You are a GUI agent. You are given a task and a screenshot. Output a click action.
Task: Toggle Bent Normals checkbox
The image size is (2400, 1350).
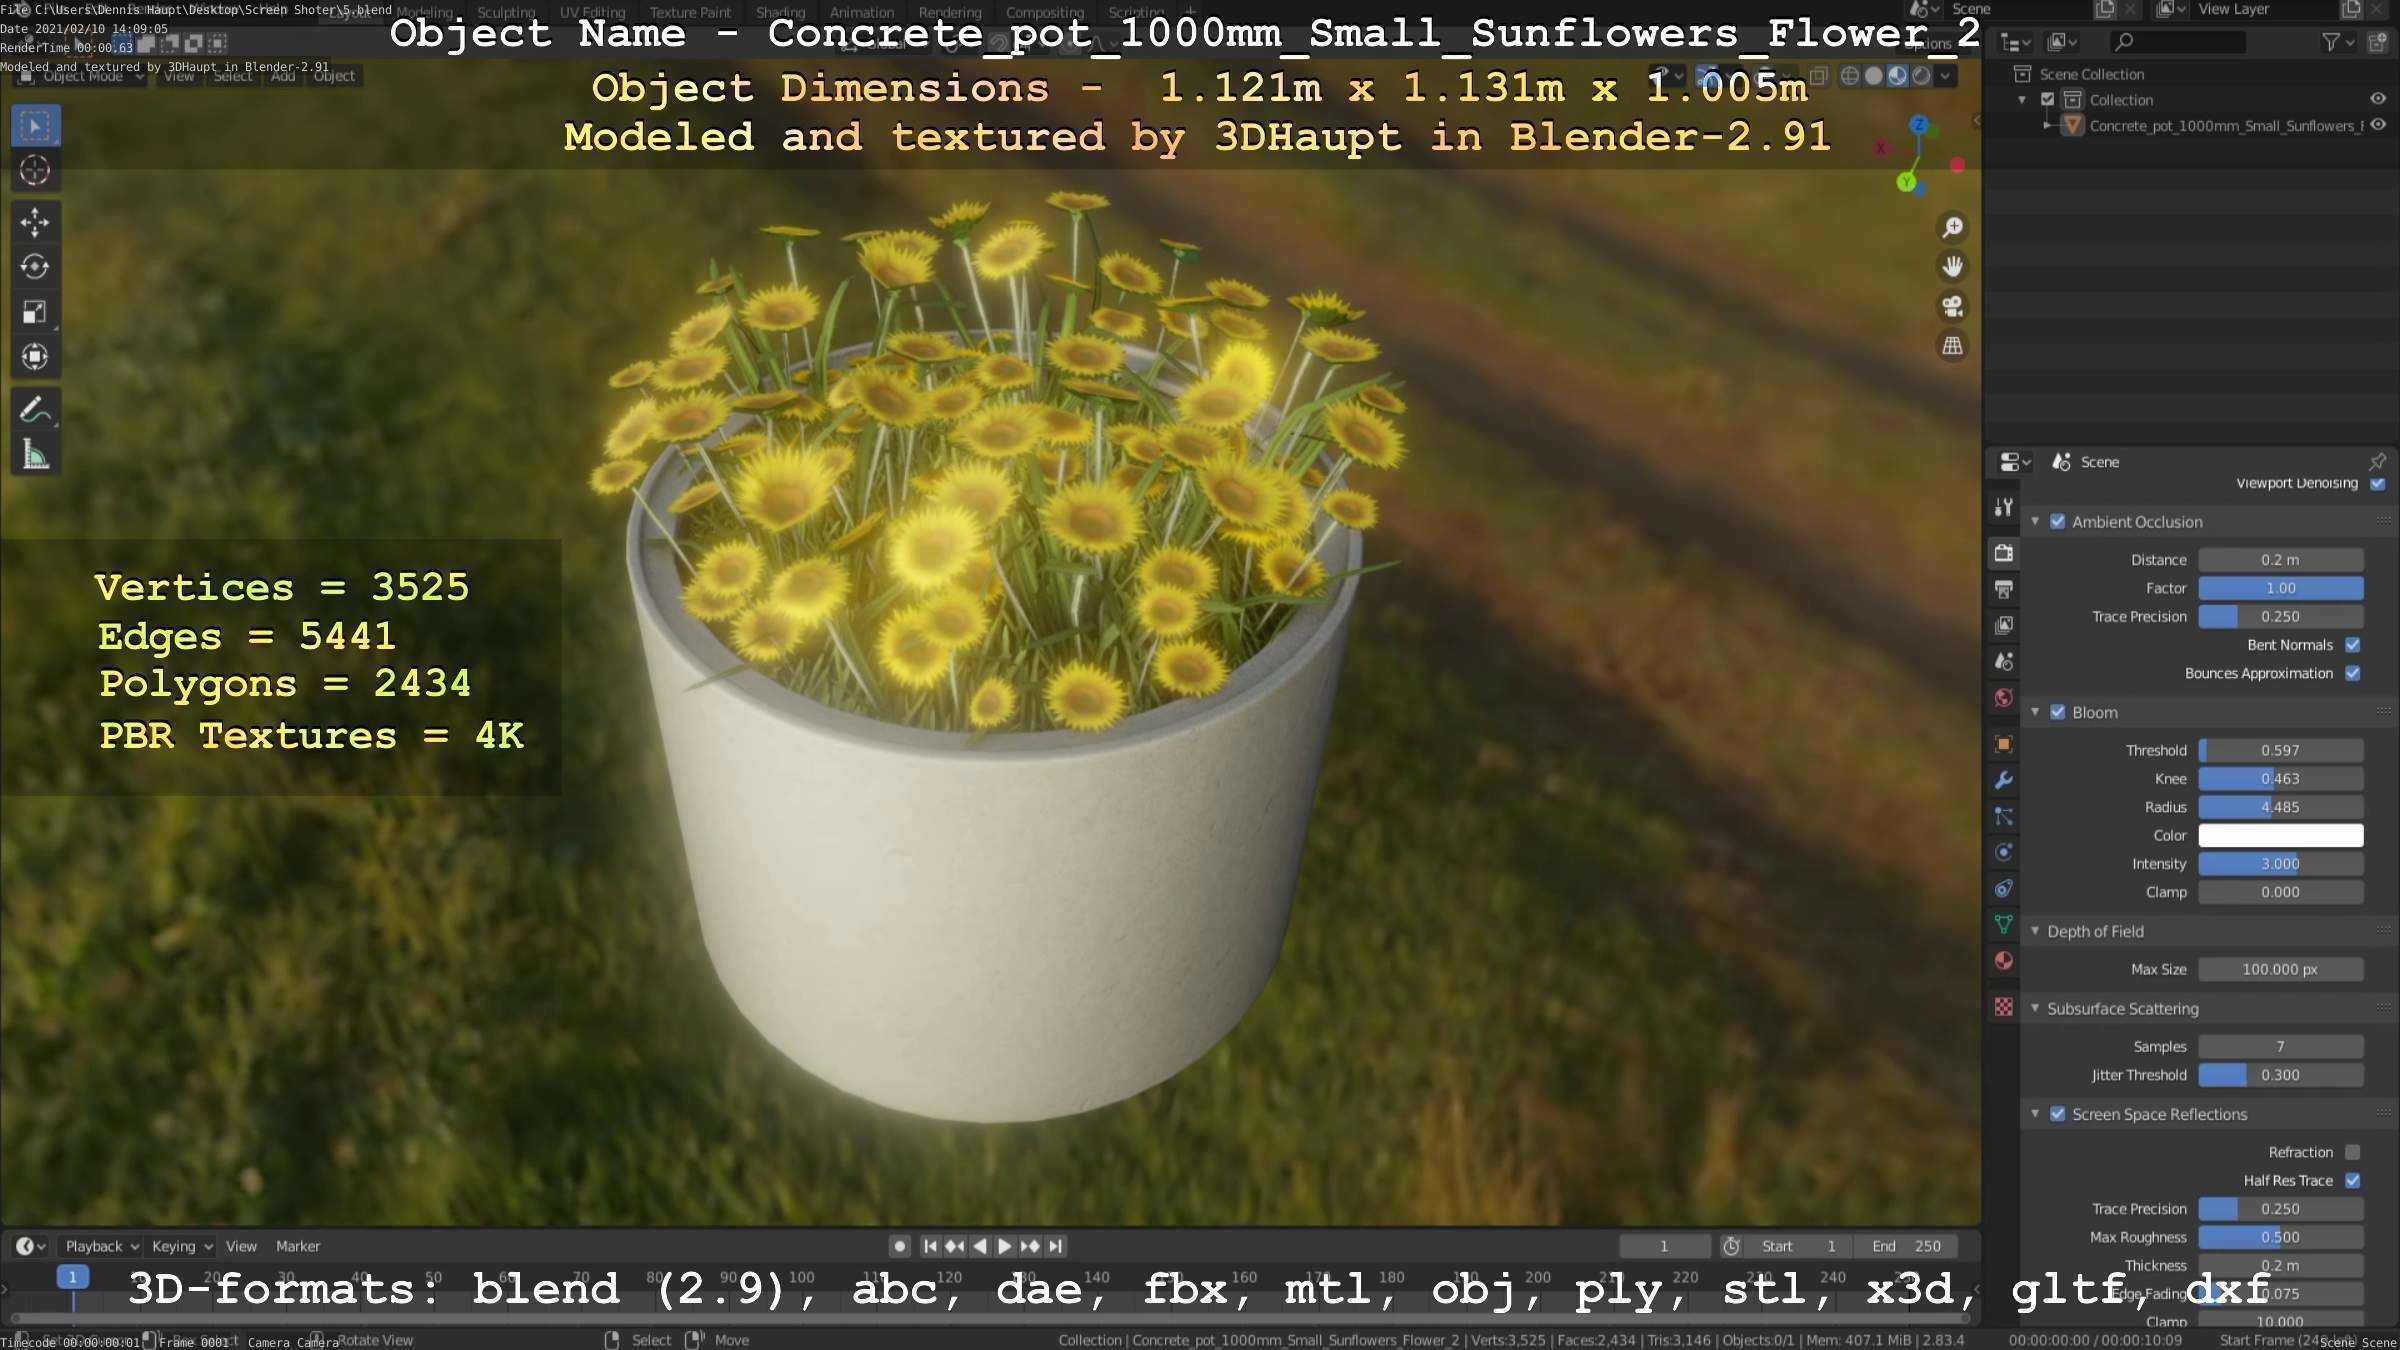click(x=2352, y=645)
